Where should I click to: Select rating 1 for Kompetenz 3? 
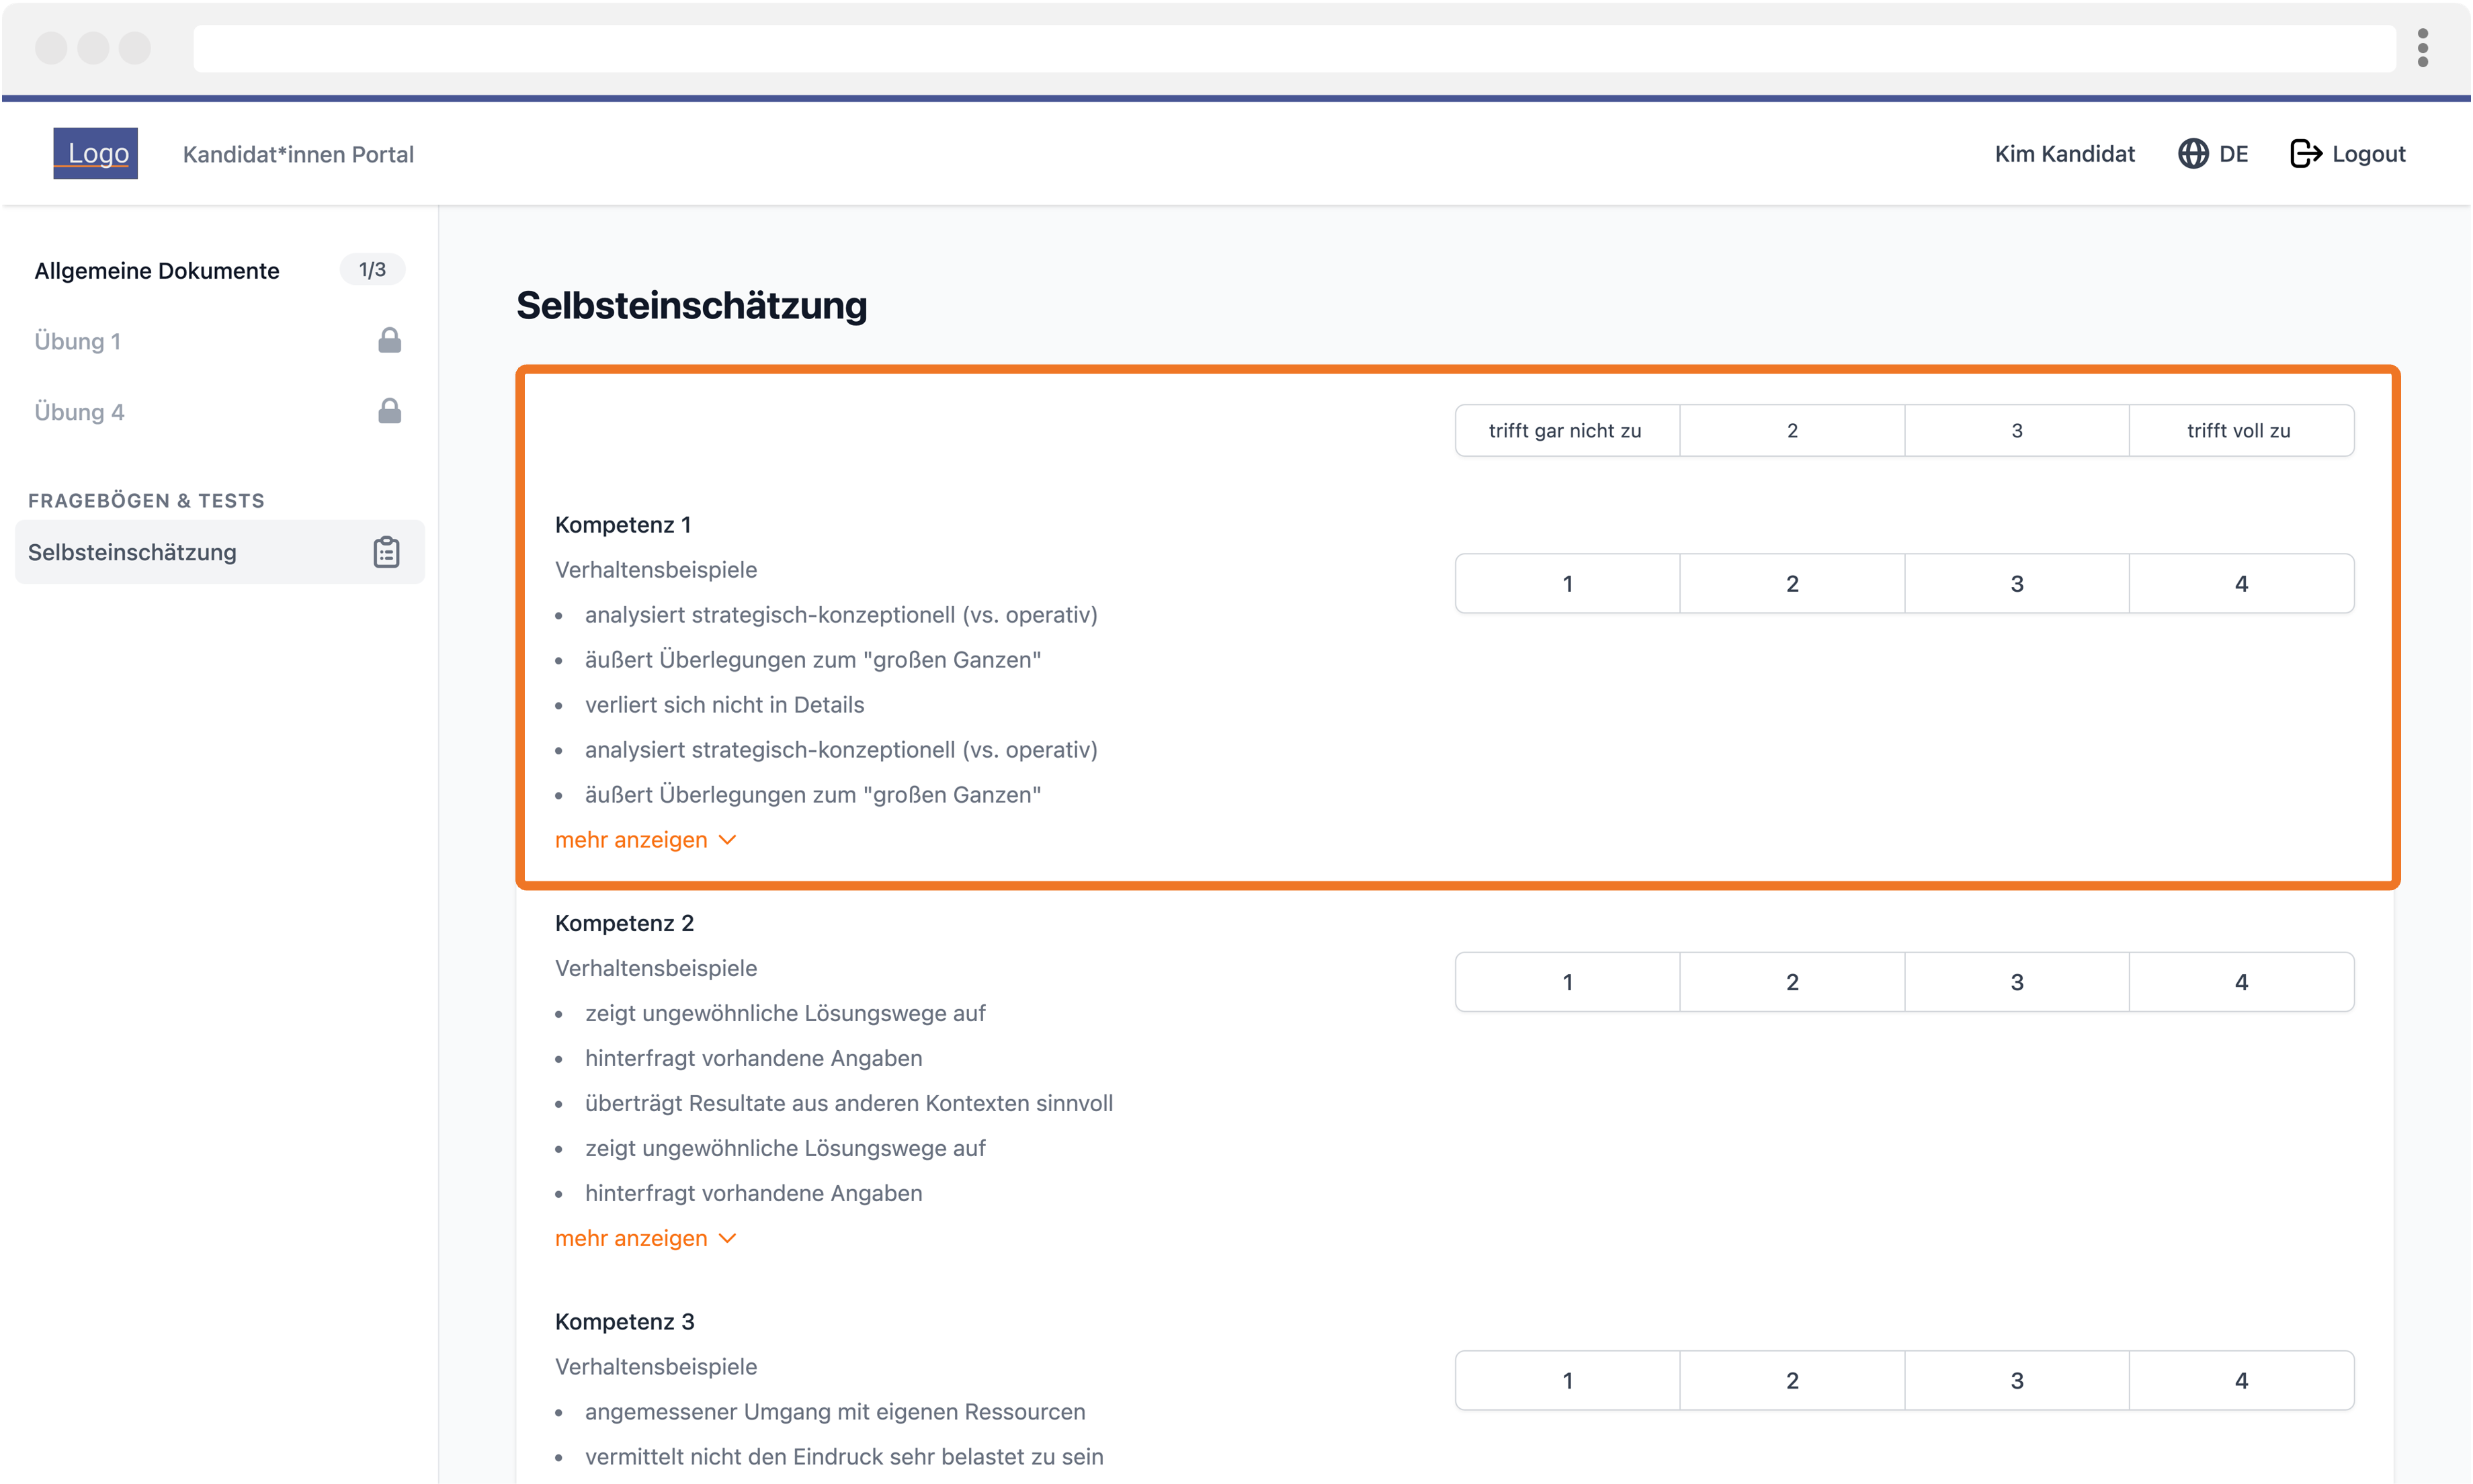1567,1380
